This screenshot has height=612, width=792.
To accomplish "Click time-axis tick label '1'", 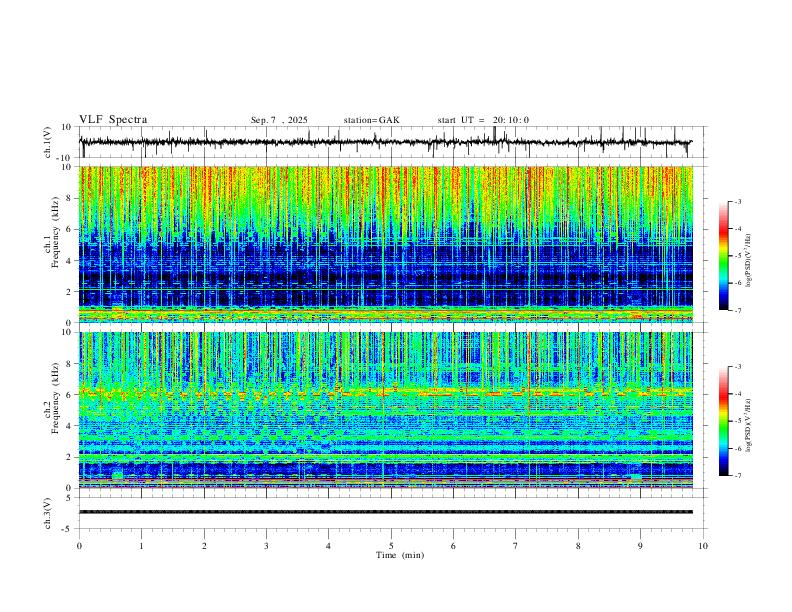I will point(141,546).
